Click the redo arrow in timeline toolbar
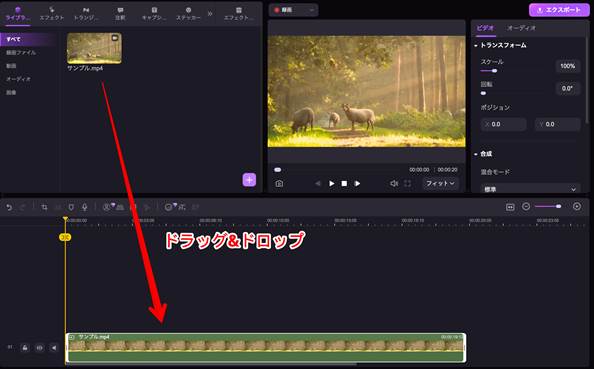594x369 pixels. pos(23,207)
